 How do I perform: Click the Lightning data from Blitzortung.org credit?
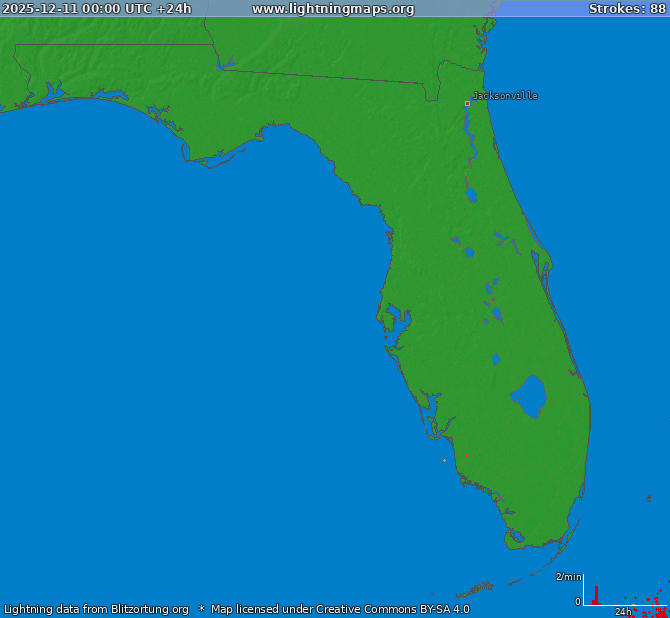coord(96,609)
